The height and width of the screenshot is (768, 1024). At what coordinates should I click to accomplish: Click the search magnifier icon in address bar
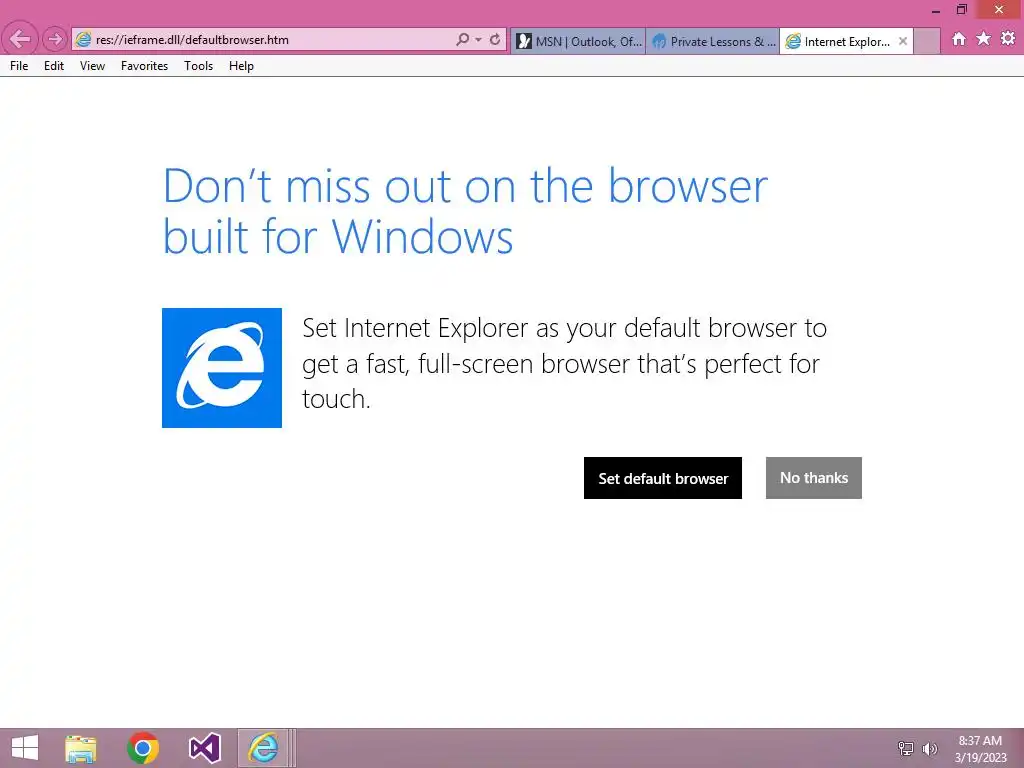click(x=462, y=39)
